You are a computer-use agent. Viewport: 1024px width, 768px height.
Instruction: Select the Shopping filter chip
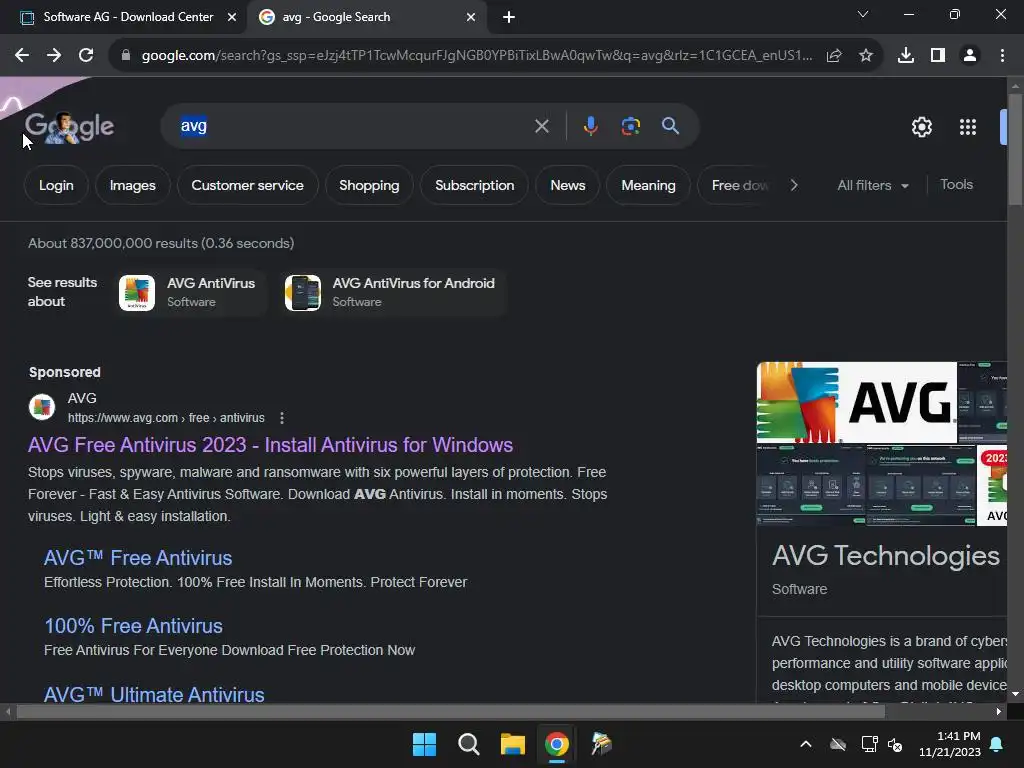(369, 185)
